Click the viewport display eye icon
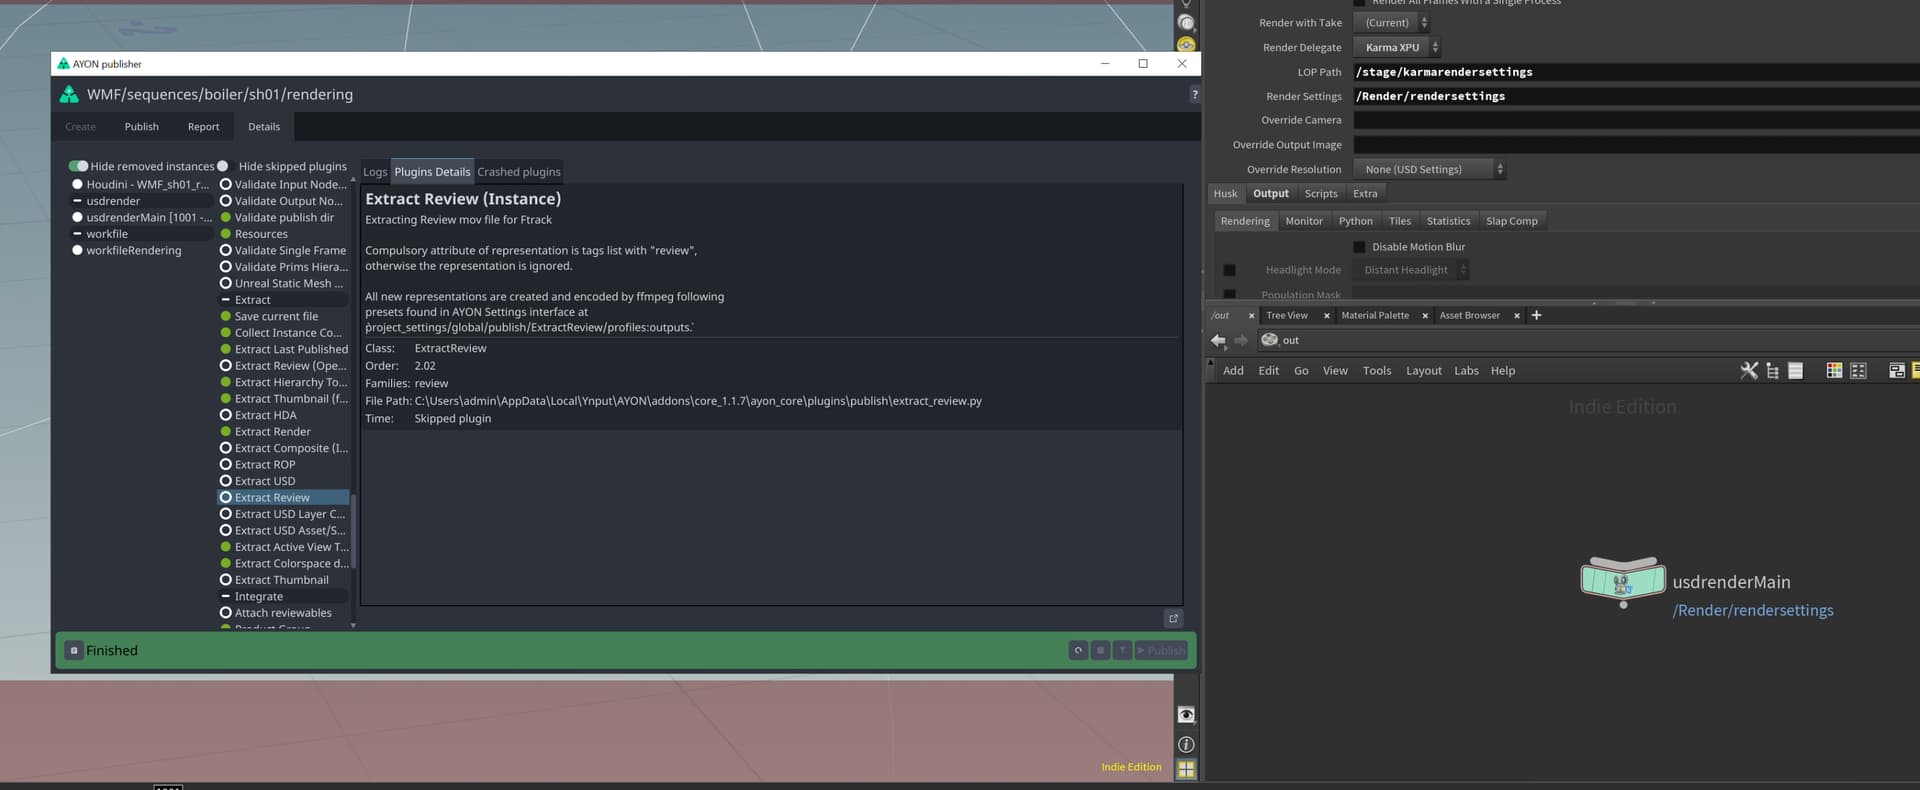The width and height of the screenshot is (1920, 790). click(1186, 715)
